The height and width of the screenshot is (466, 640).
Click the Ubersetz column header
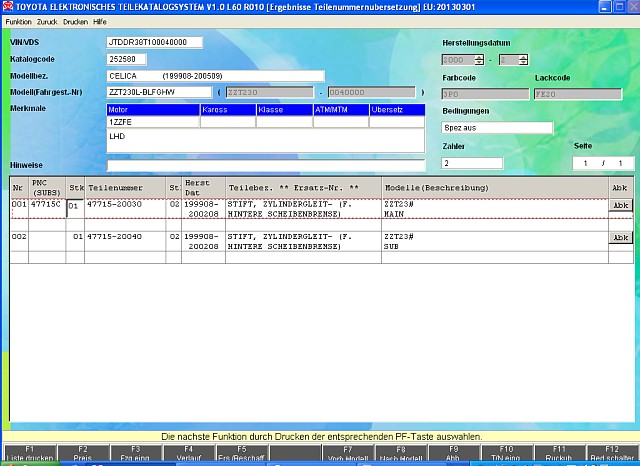tap(397, 110)
